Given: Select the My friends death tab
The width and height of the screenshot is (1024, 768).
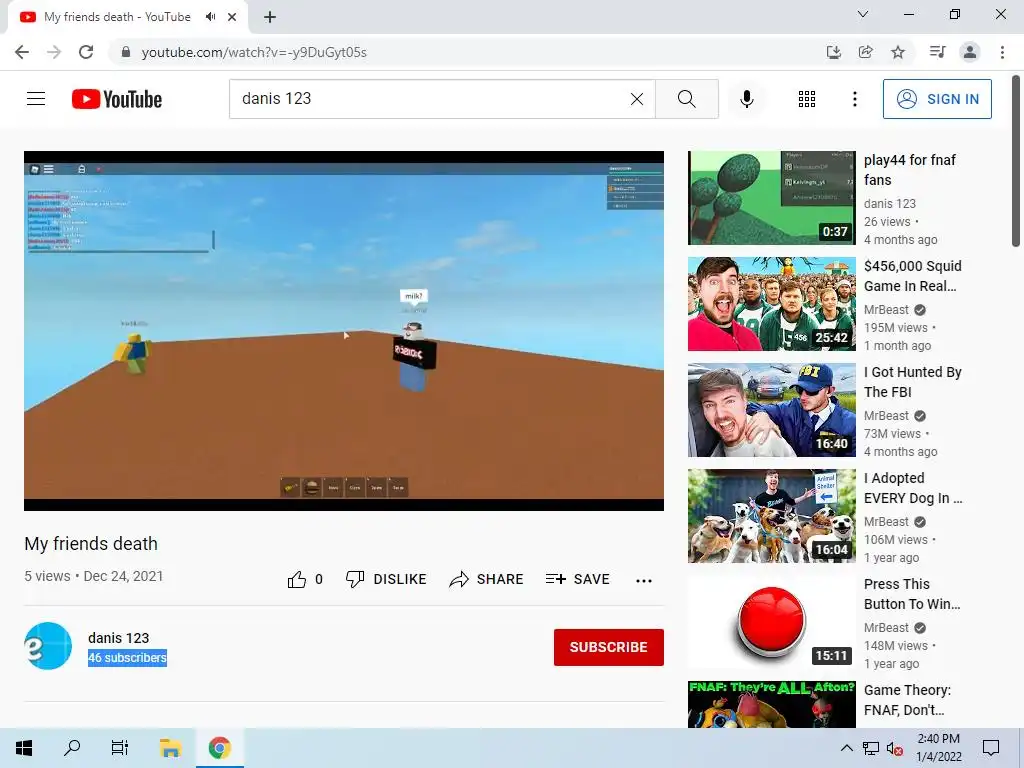Looking at the screenshot, I should [x=118, y=17].
